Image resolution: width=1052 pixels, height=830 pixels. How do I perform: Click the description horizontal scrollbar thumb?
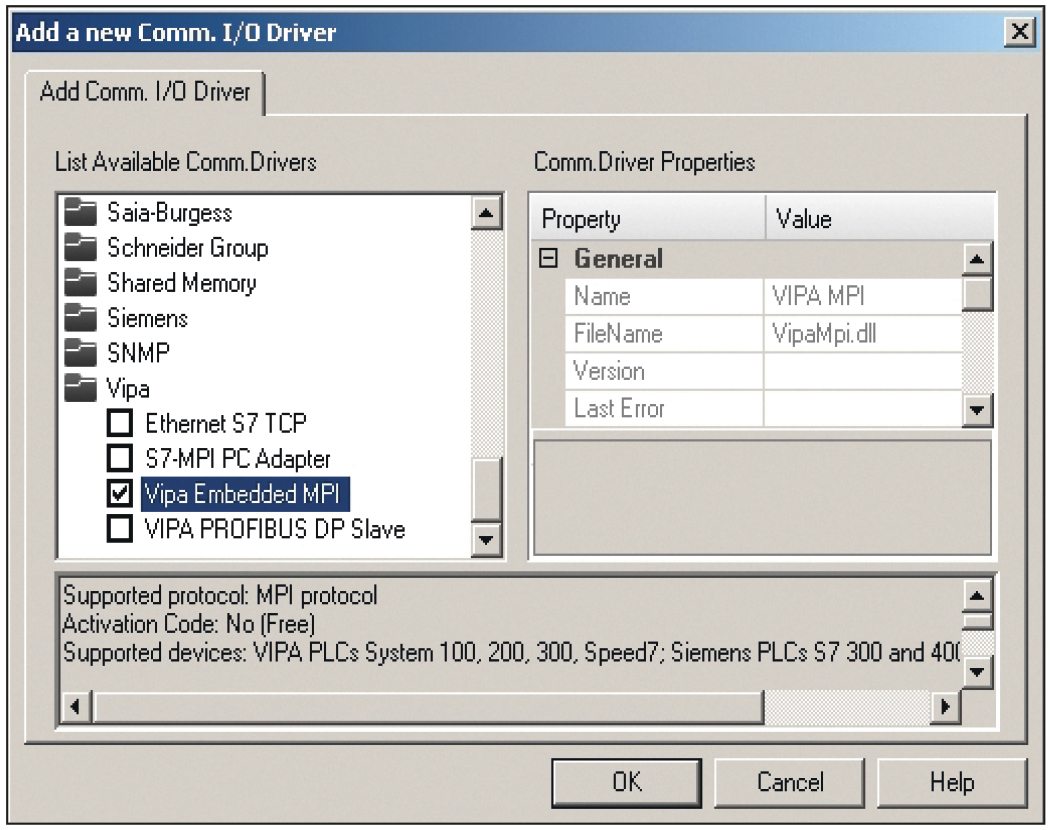tap(428, 707)
